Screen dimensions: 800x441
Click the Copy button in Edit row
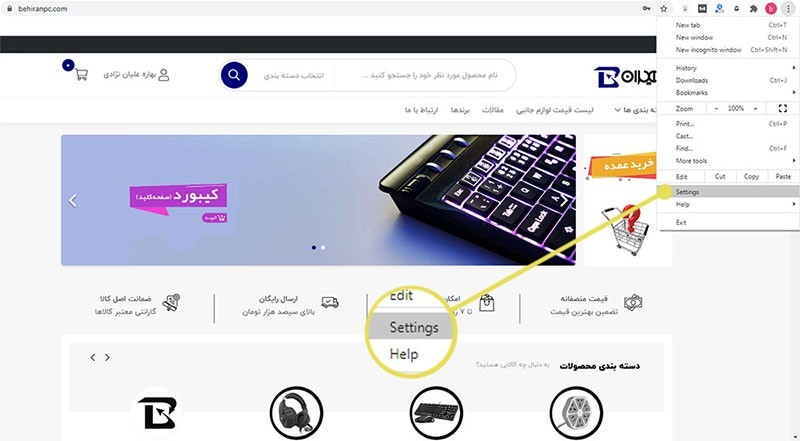(751, 177)
